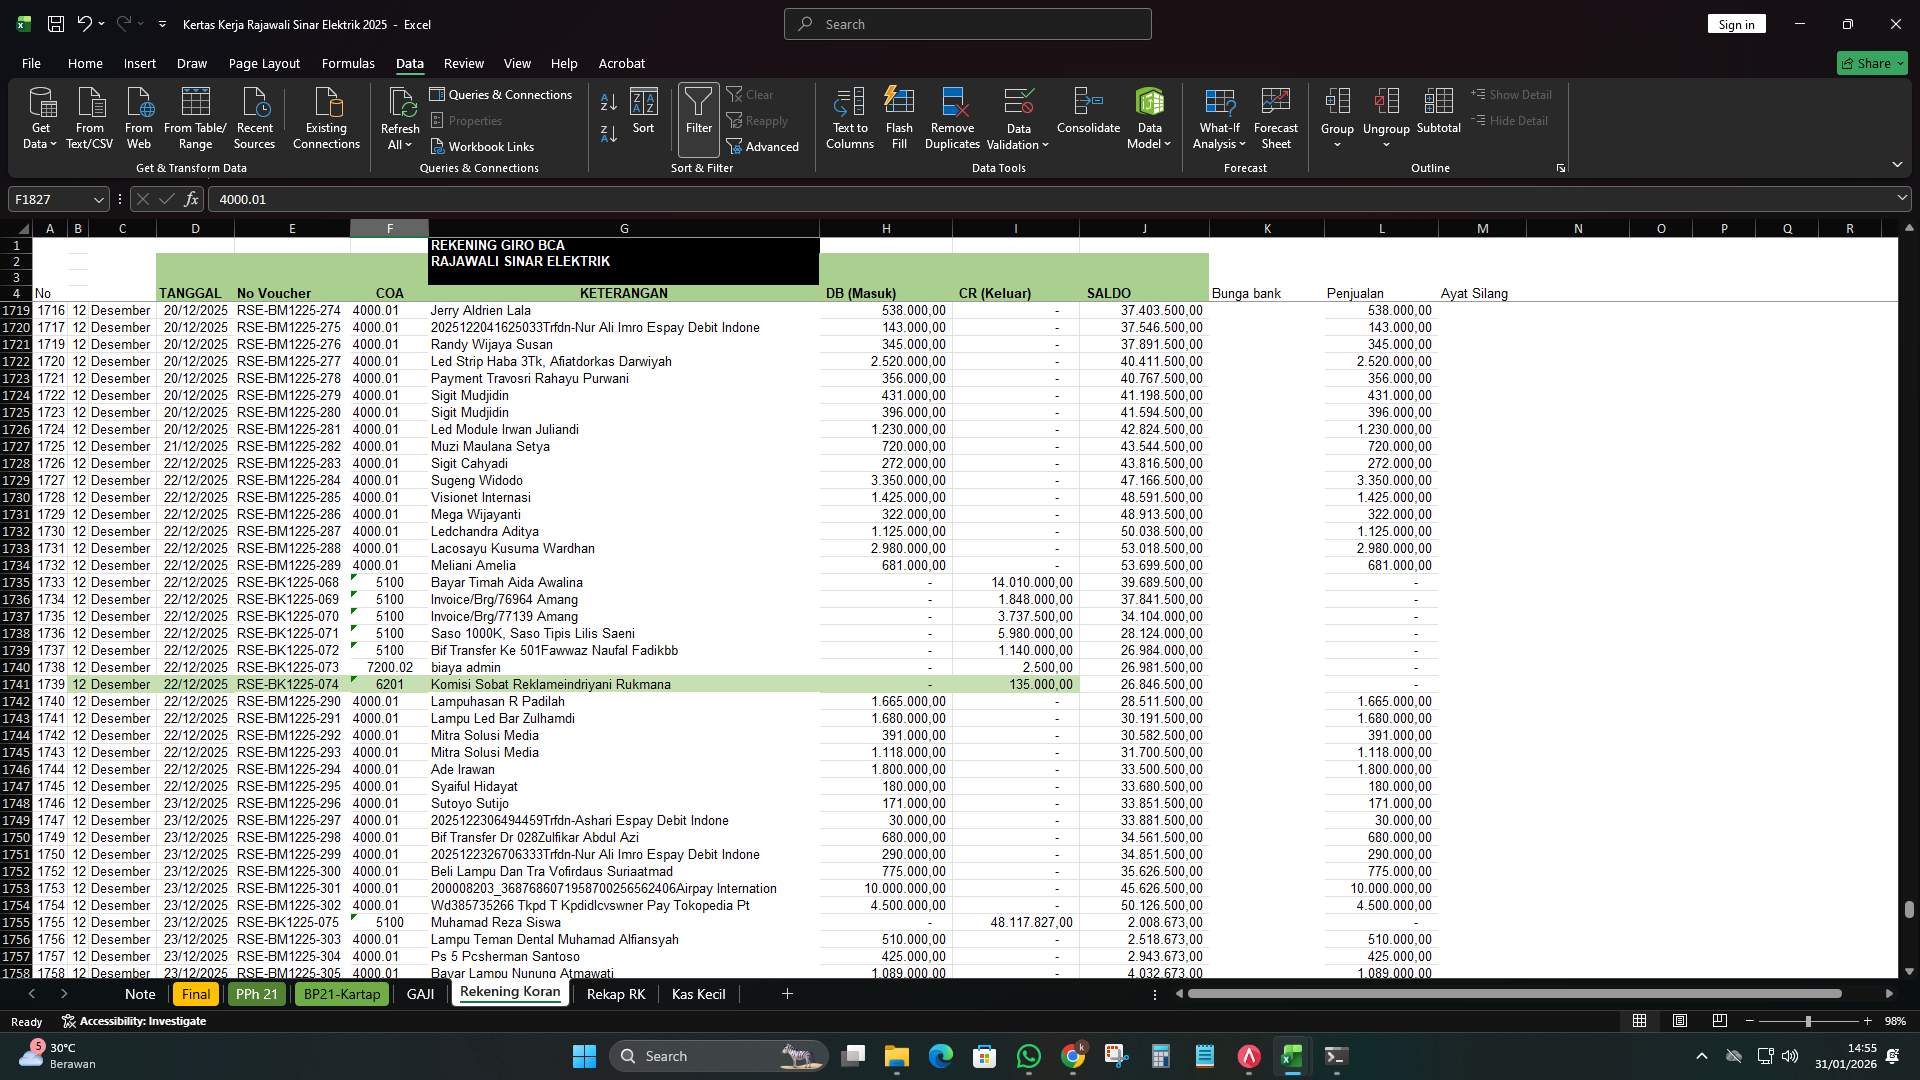Image resolution: width=1920 pixels, height=1080 pixels.
Task: Open the Kas Kecil sheet tab
Action: click(698, 994)
